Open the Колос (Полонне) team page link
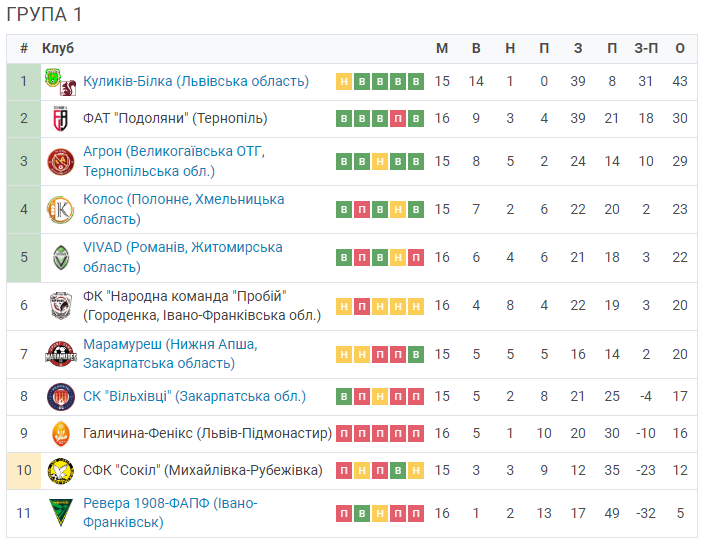The height and width of the screenshot is (548, 707). point(184,209)
